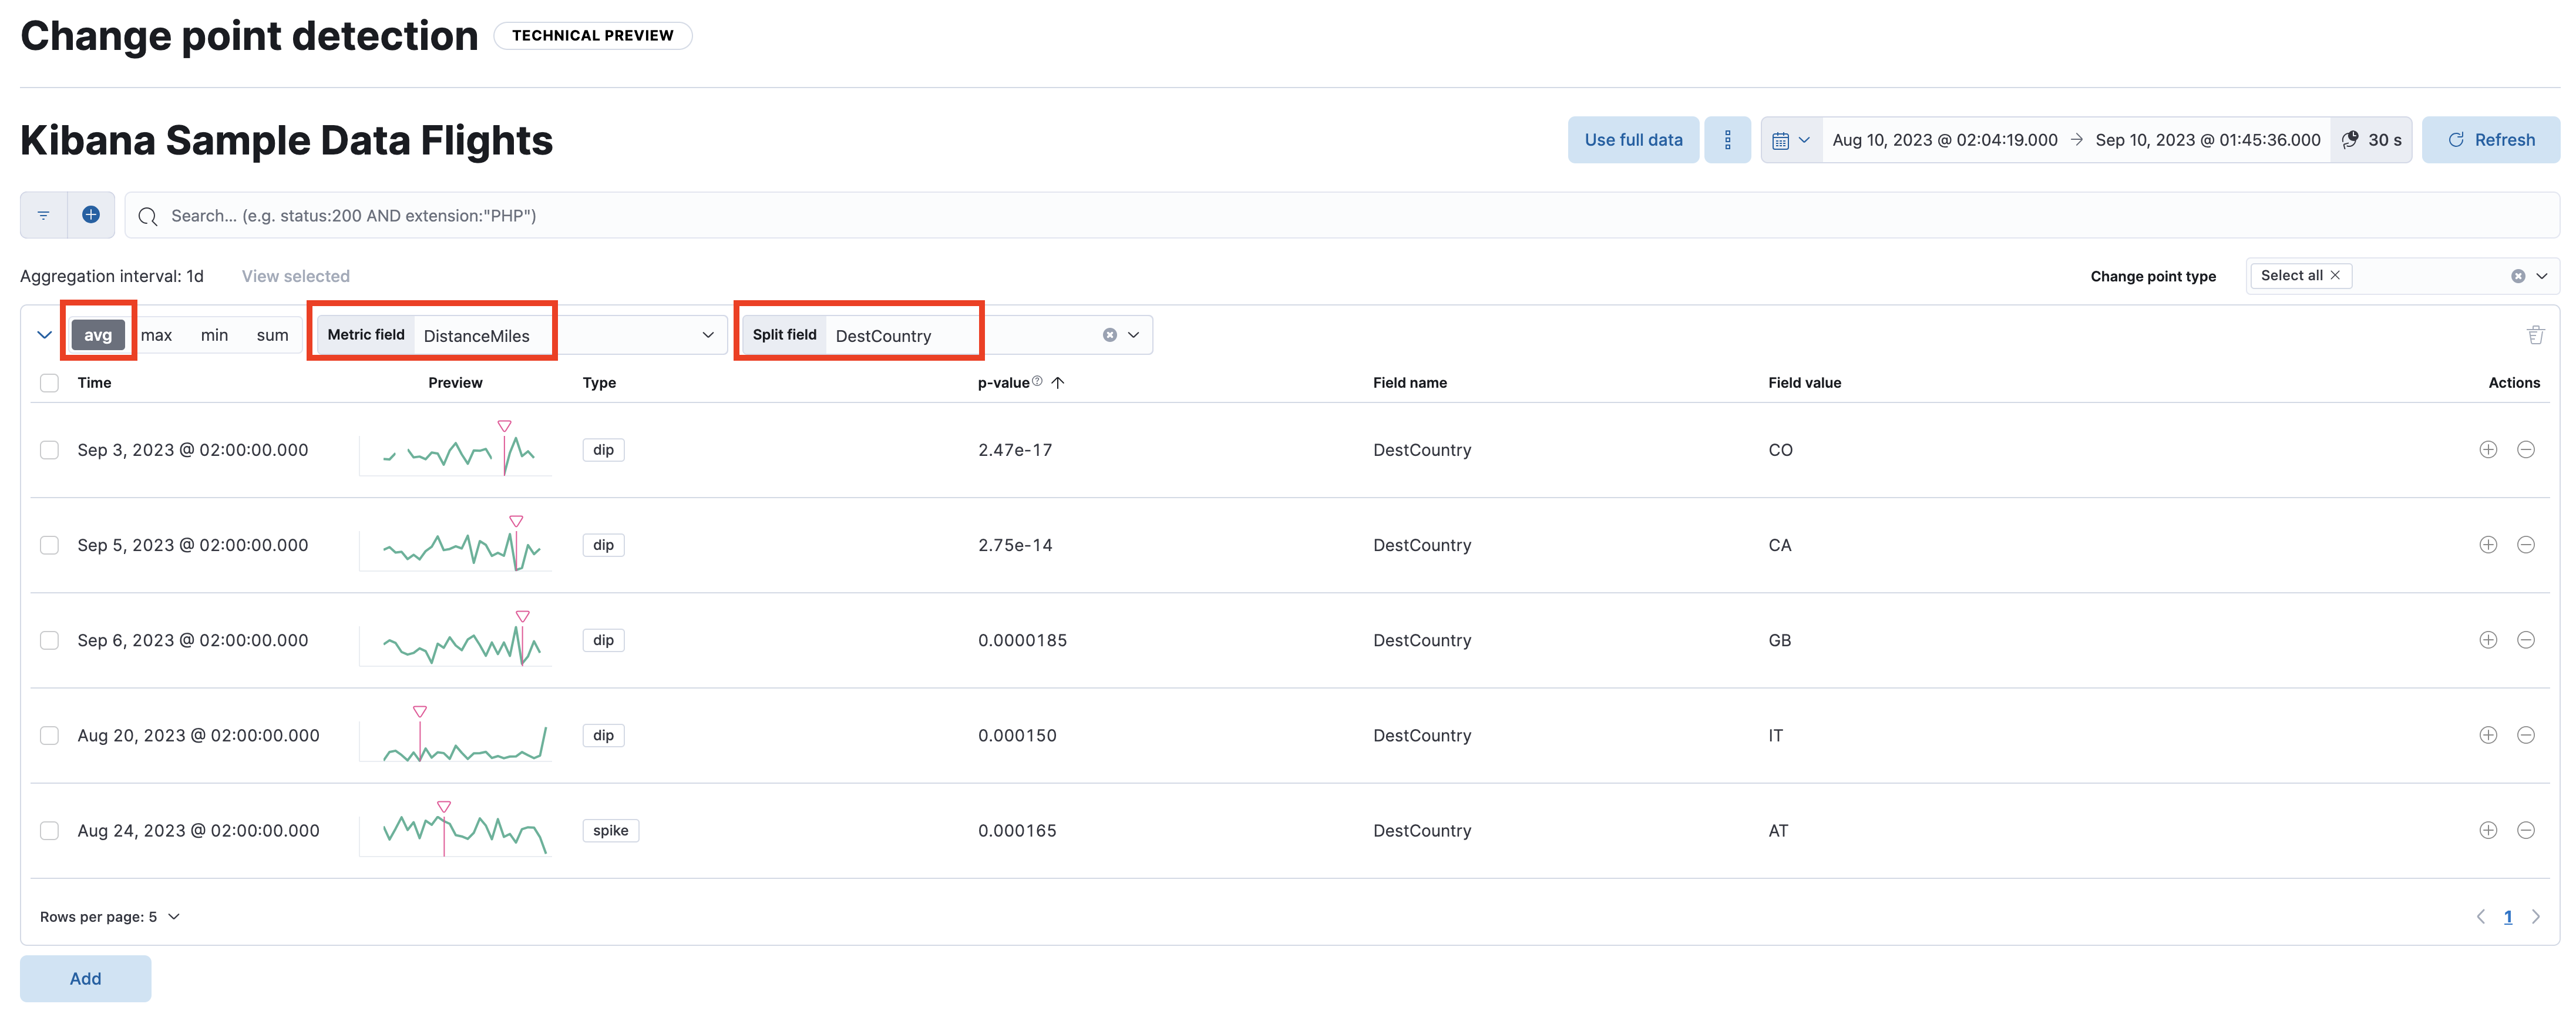Filter out value AT with minus icon
2576x1034 pixels.
[2526, 830]
